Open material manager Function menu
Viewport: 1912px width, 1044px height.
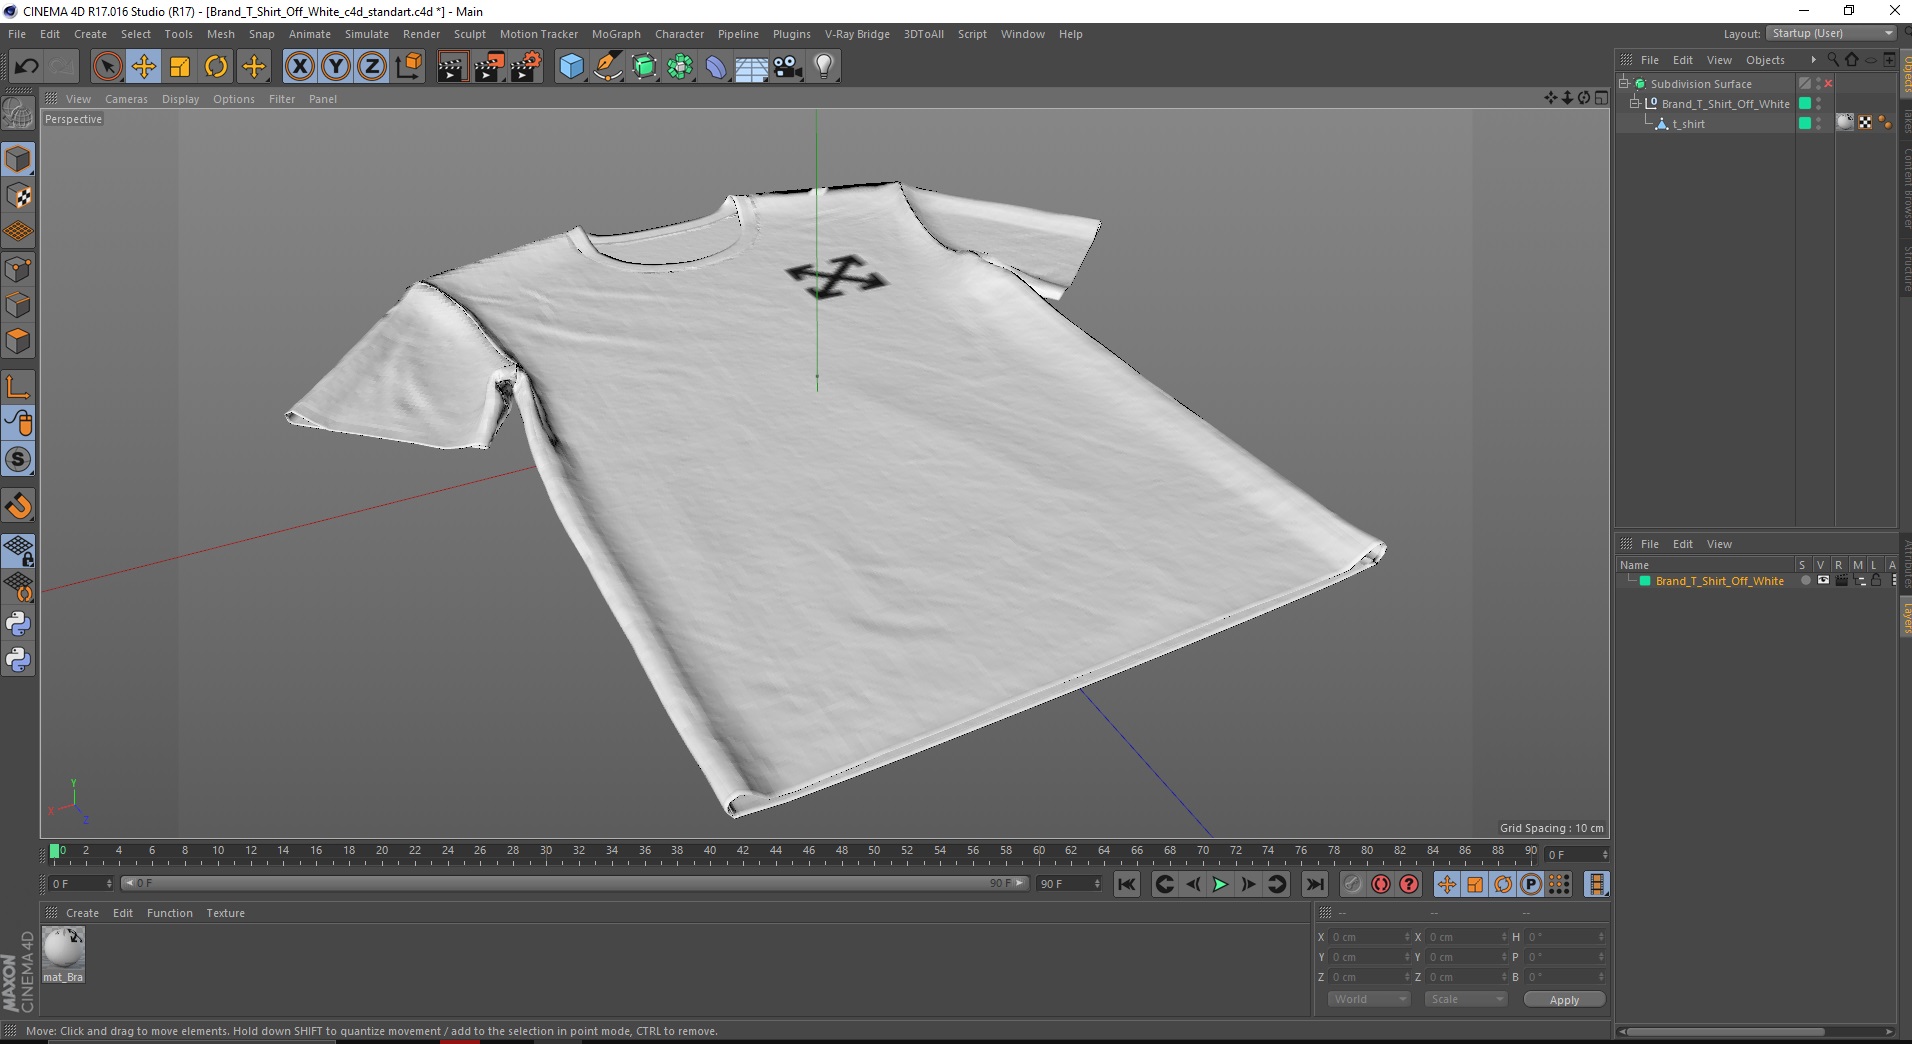(x=170, y=913)
